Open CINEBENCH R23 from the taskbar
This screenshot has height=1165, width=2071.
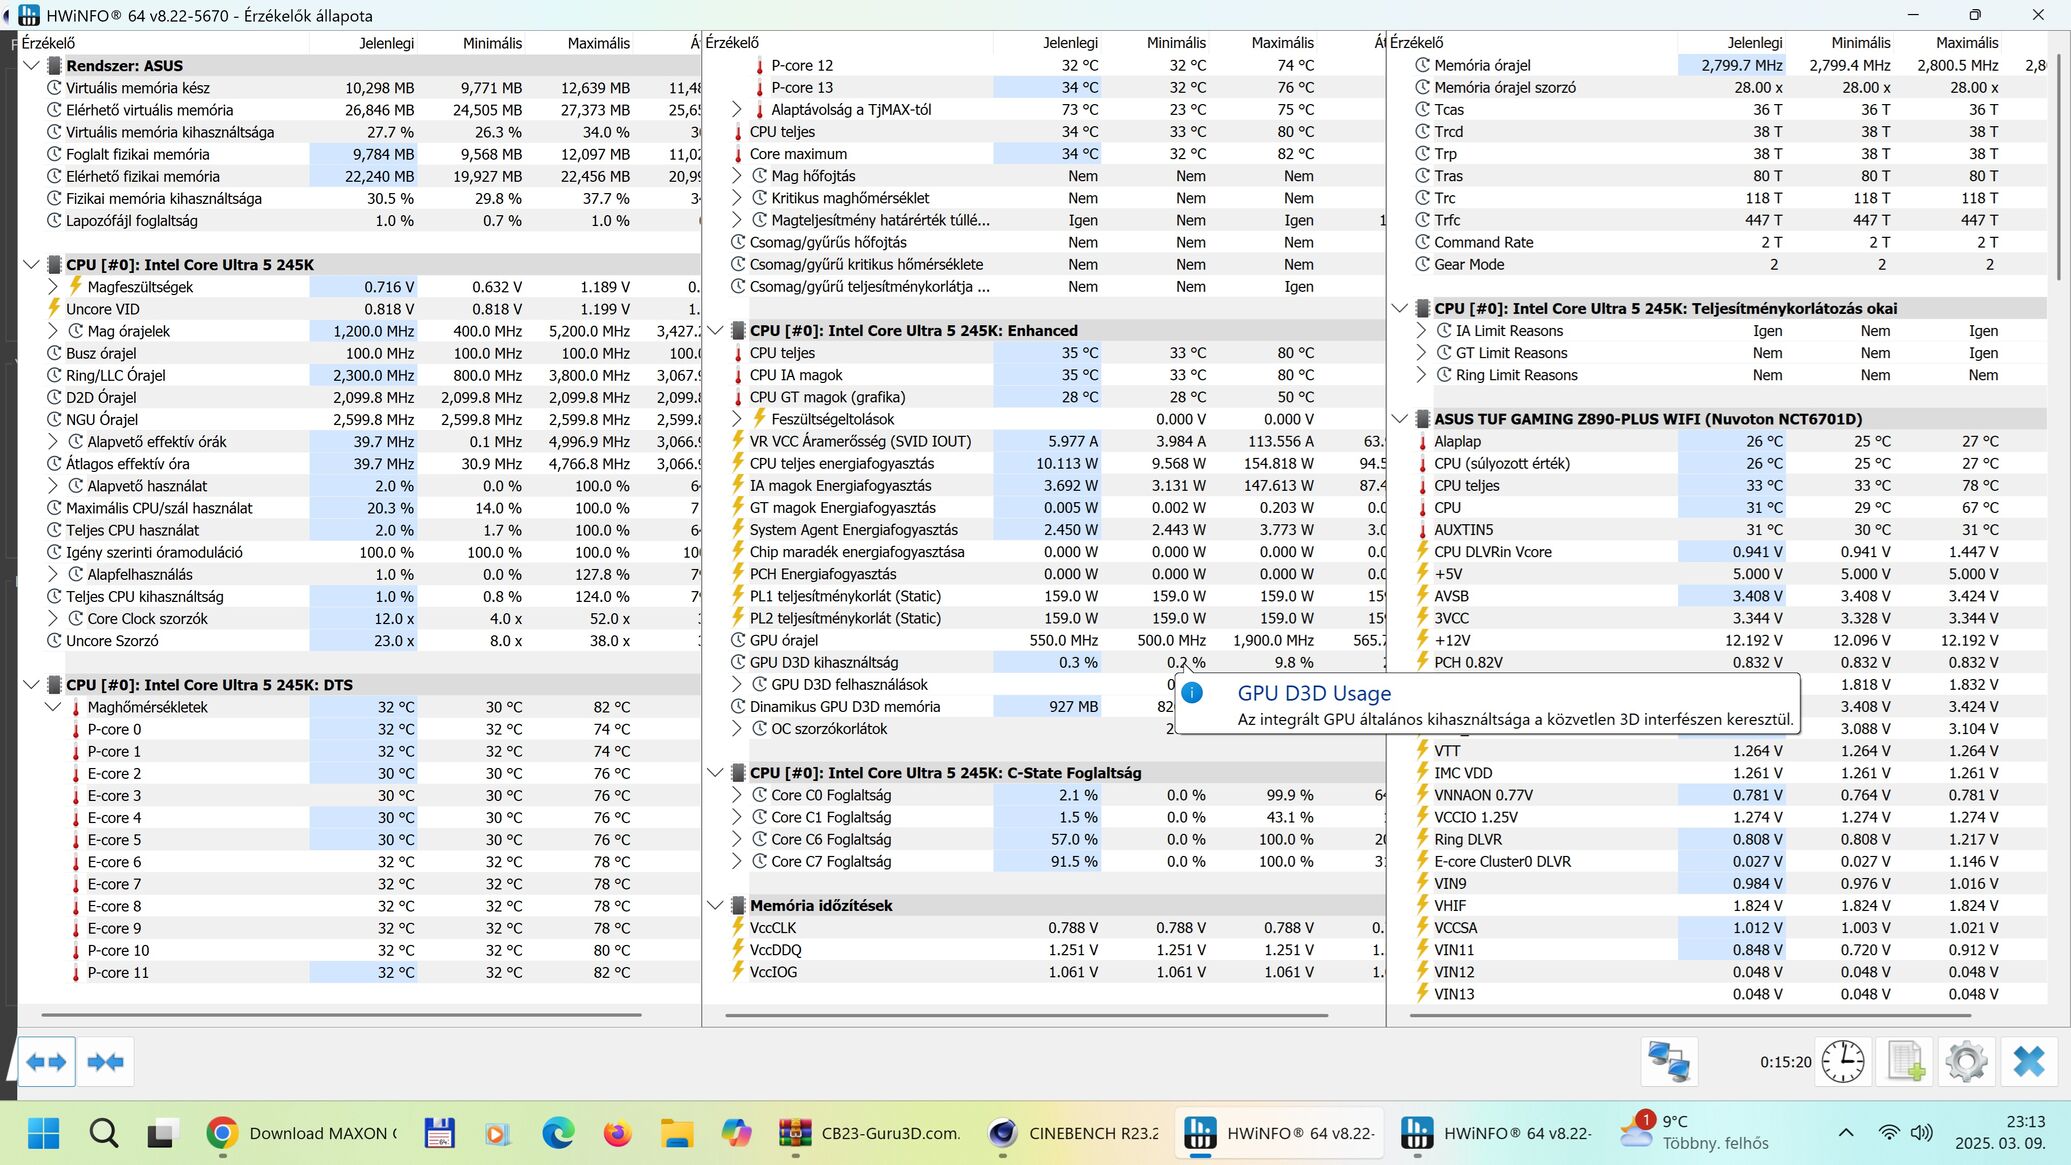[x=1072, y=1133]
